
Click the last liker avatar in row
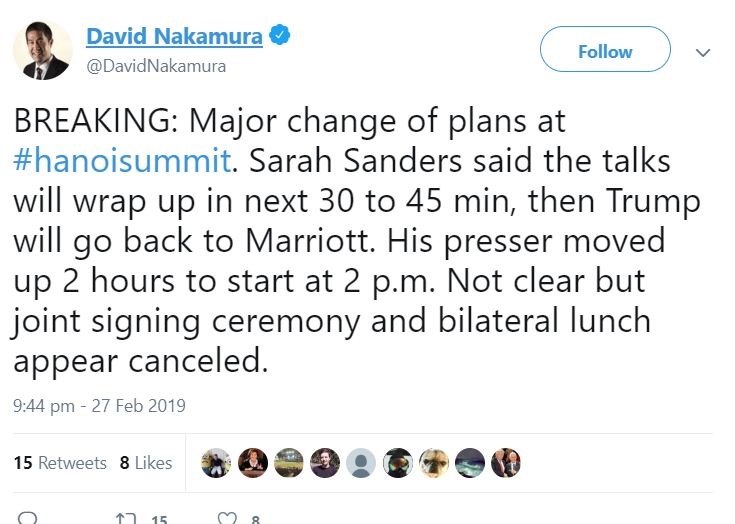point(505,462)
